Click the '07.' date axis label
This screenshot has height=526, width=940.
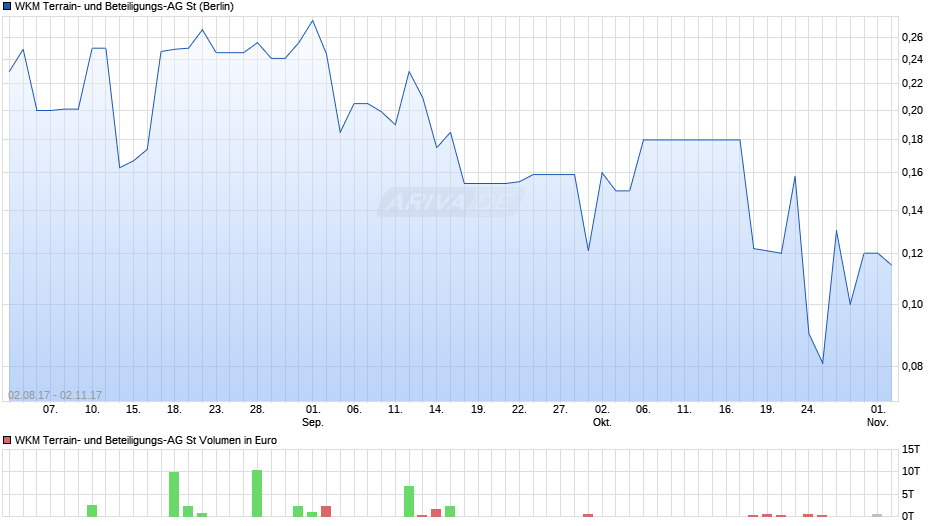pyautogui.click(x=50, y=410)
